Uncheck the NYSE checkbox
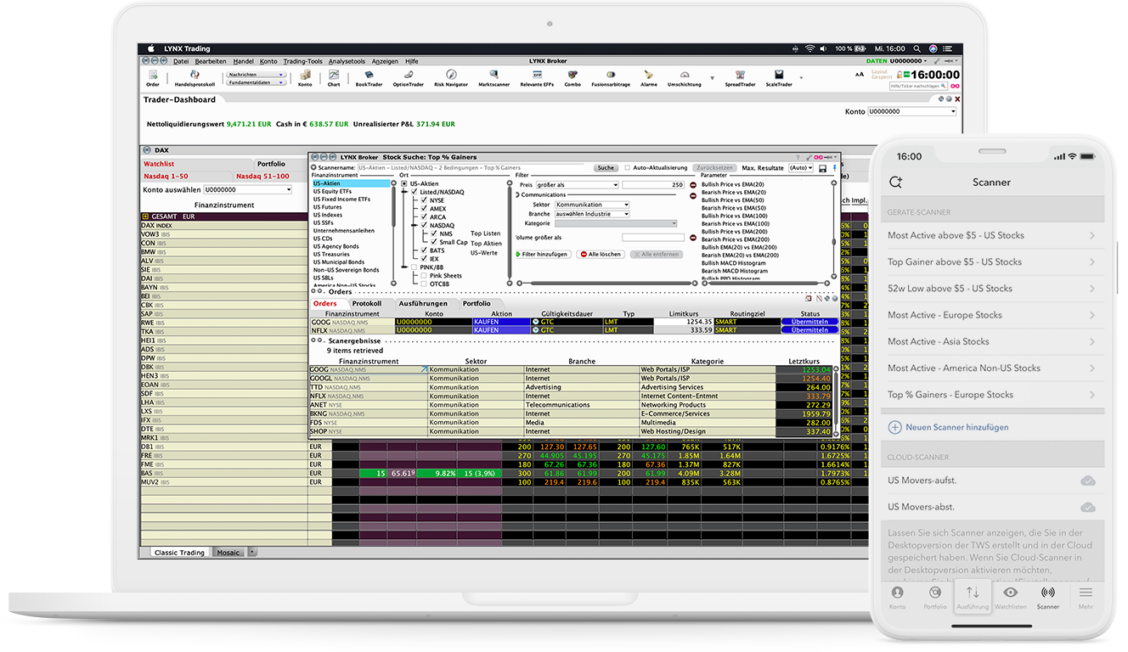Image resolution: width=1128 pixels, height=652 pixels. point(424,200)
